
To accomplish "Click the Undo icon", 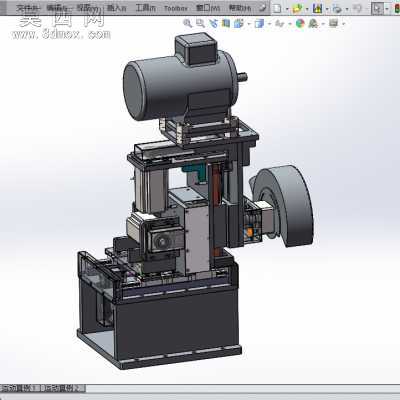I will click(x=357, y=9).
